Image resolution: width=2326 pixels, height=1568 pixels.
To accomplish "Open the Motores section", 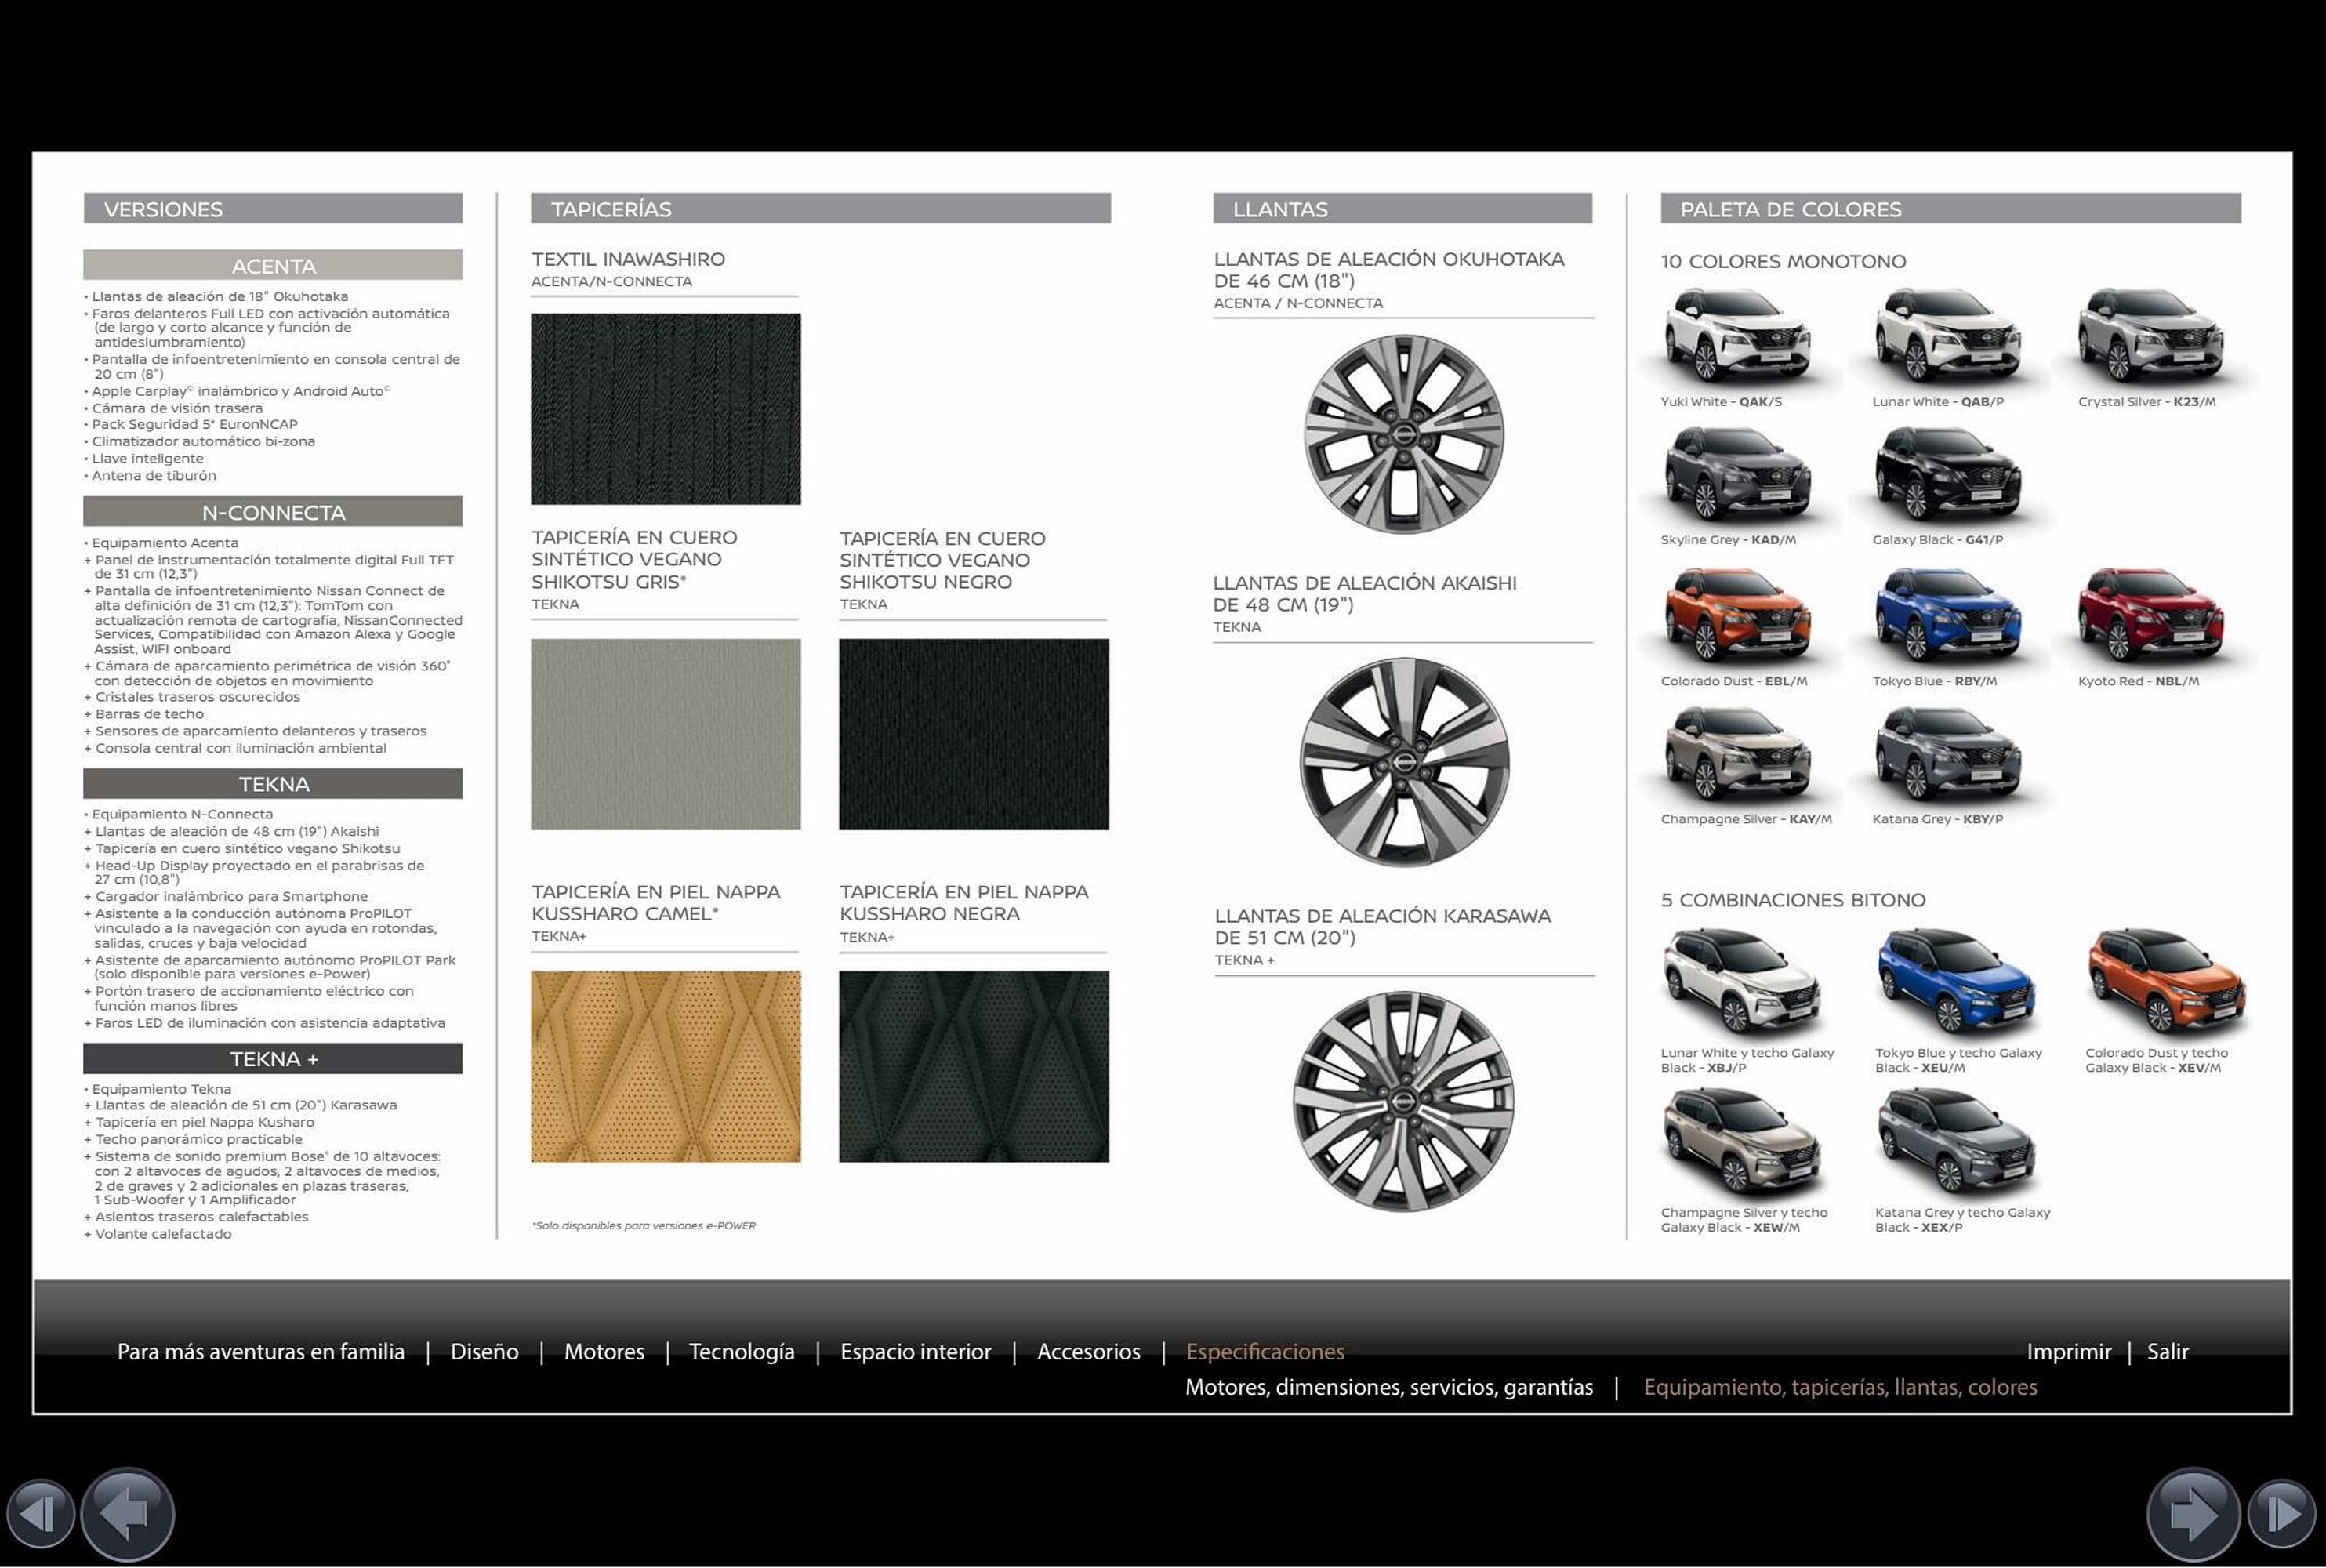I will 604,1352.
